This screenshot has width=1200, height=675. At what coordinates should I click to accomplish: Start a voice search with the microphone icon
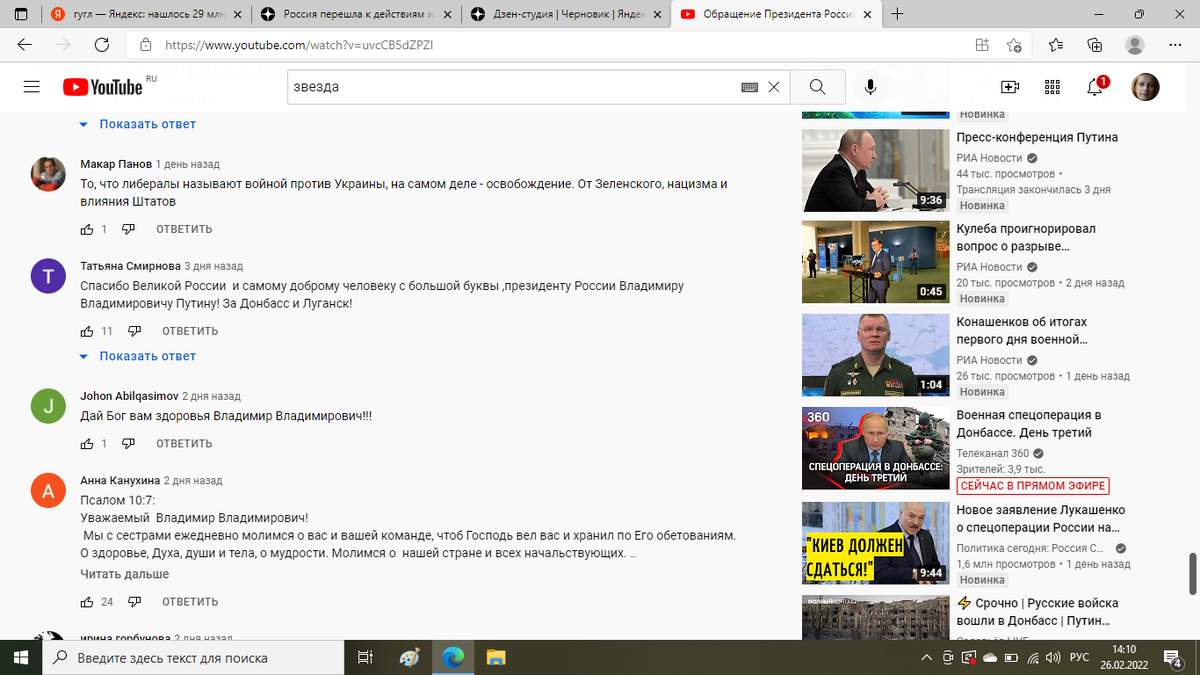coord(869,87)
